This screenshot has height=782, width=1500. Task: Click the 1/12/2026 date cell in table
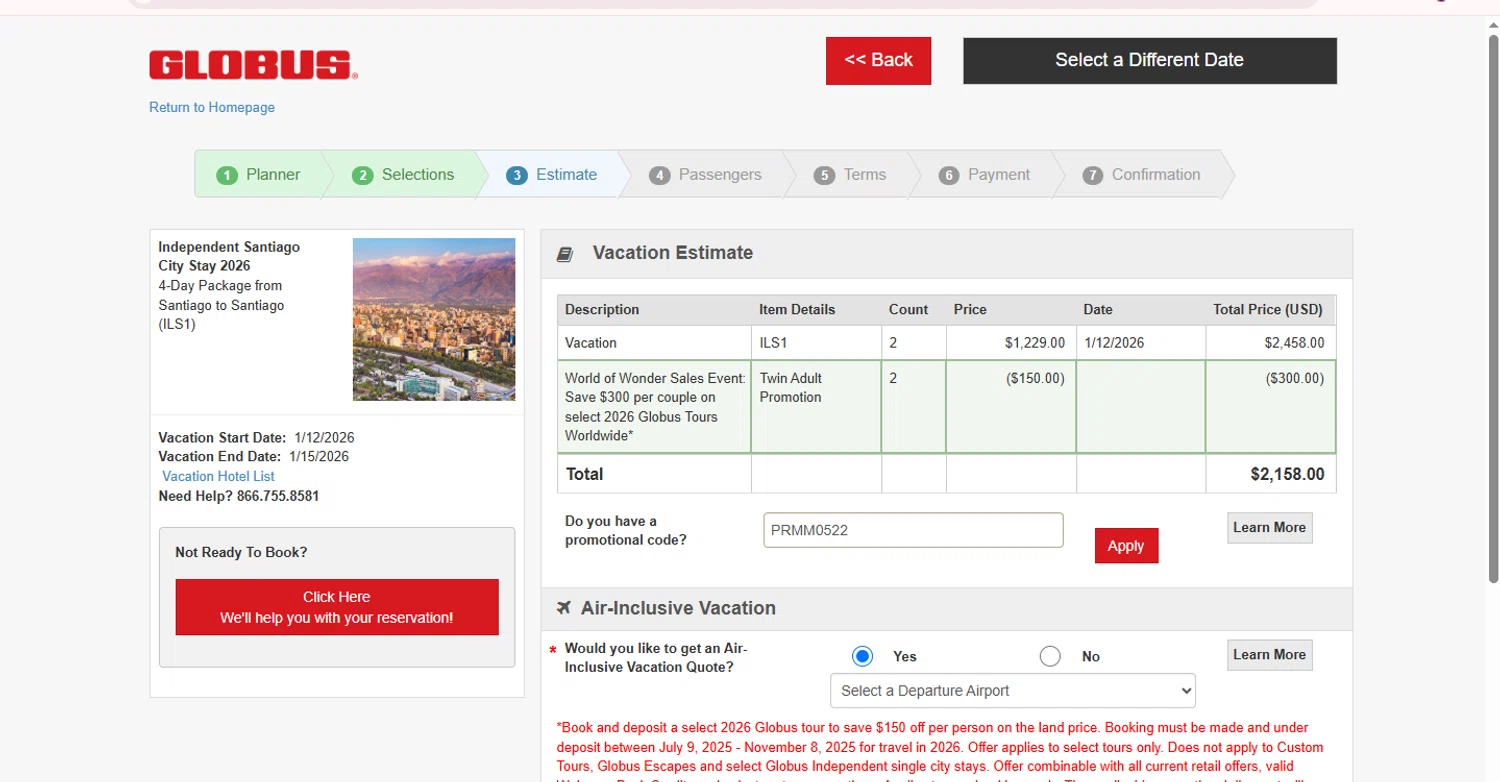tap(1141, 342)
